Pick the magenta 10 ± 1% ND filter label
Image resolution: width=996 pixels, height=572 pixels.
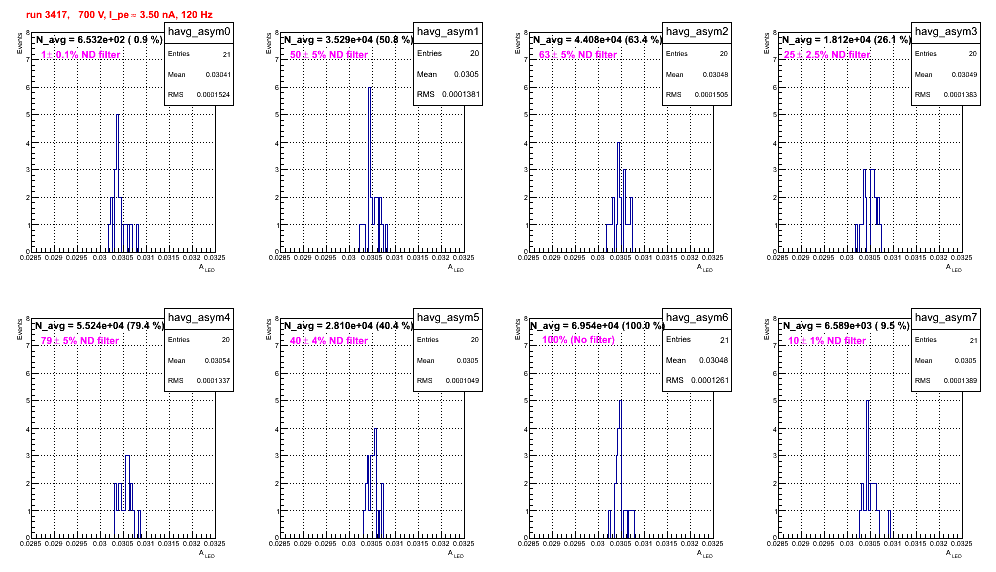click(x=827, y=341)
